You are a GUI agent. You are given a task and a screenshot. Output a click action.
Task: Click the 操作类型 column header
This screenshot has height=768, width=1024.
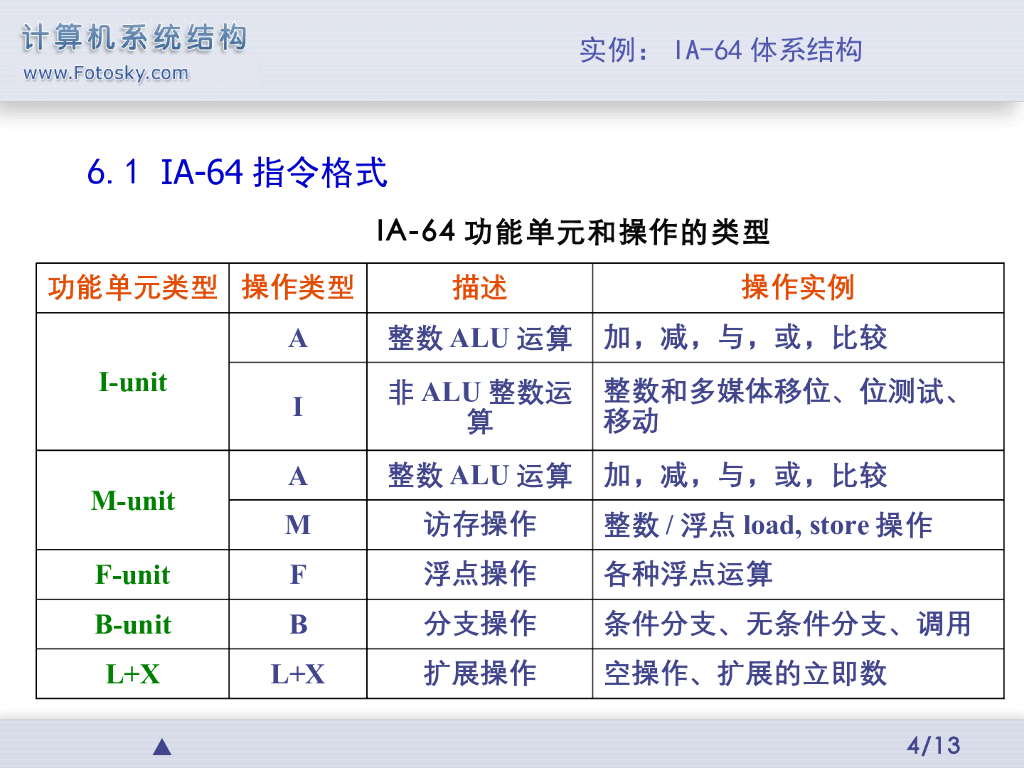pyautogui.click(x=298, y=288)
